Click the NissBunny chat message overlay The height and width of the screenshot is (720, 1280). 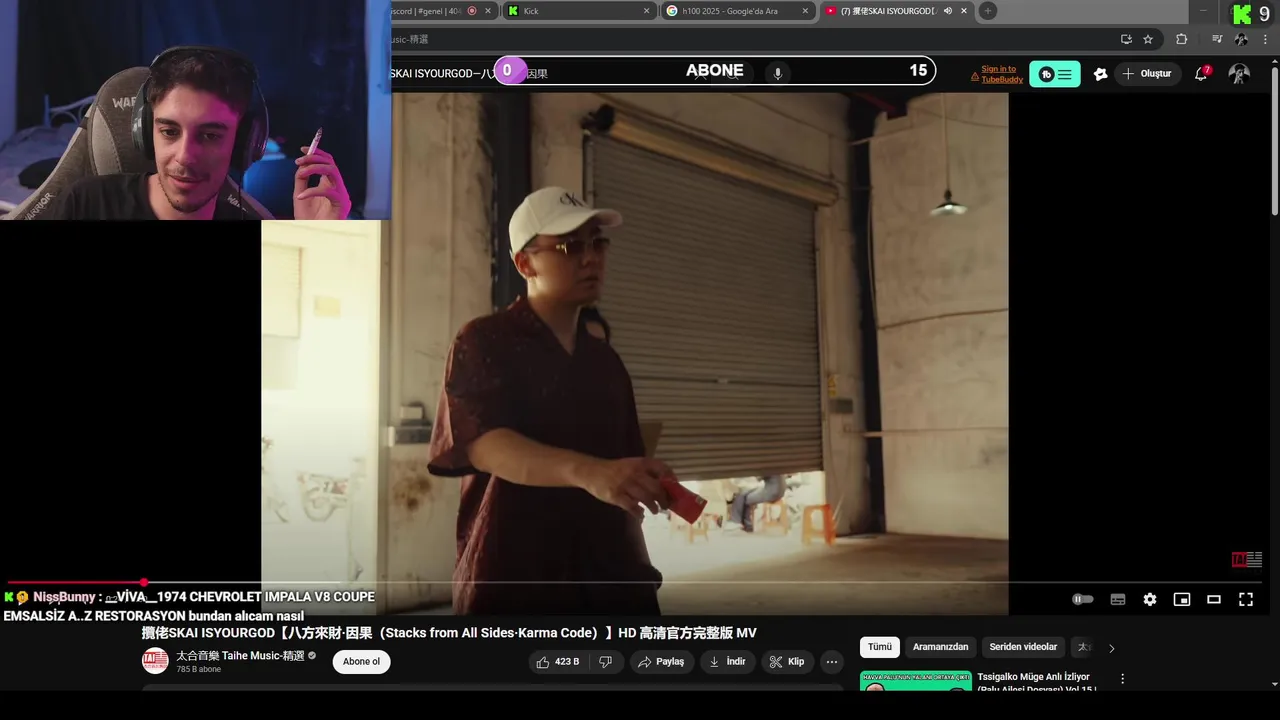click(x=189, y=606)
